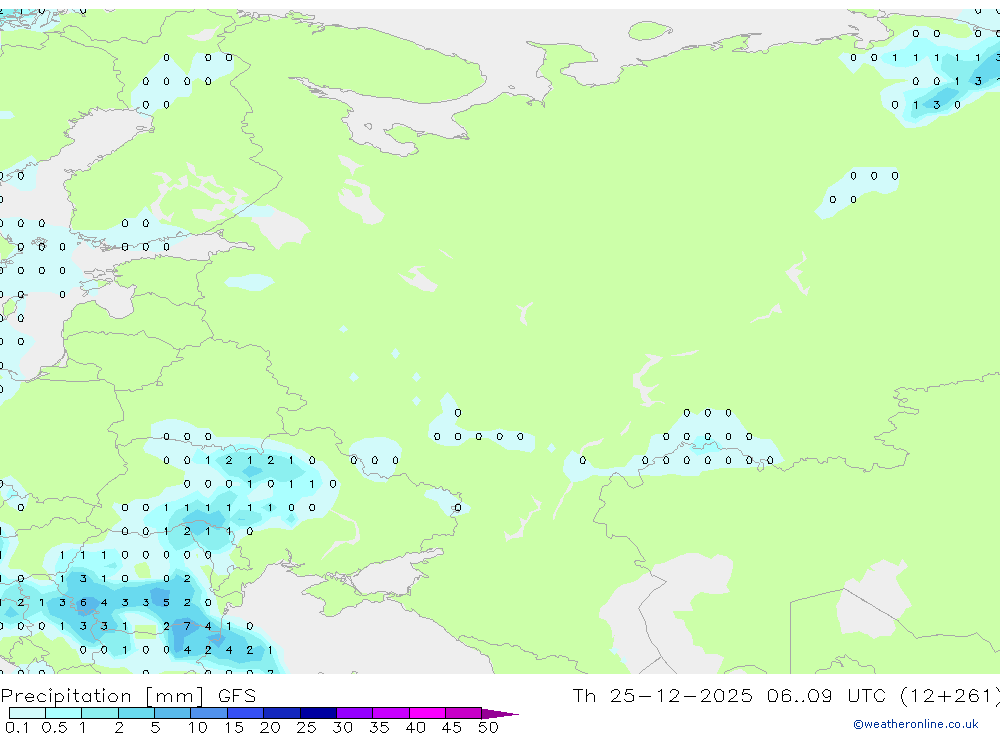Click the '25' legend scale label
The image size is (1000, 733).
(306, 727)
